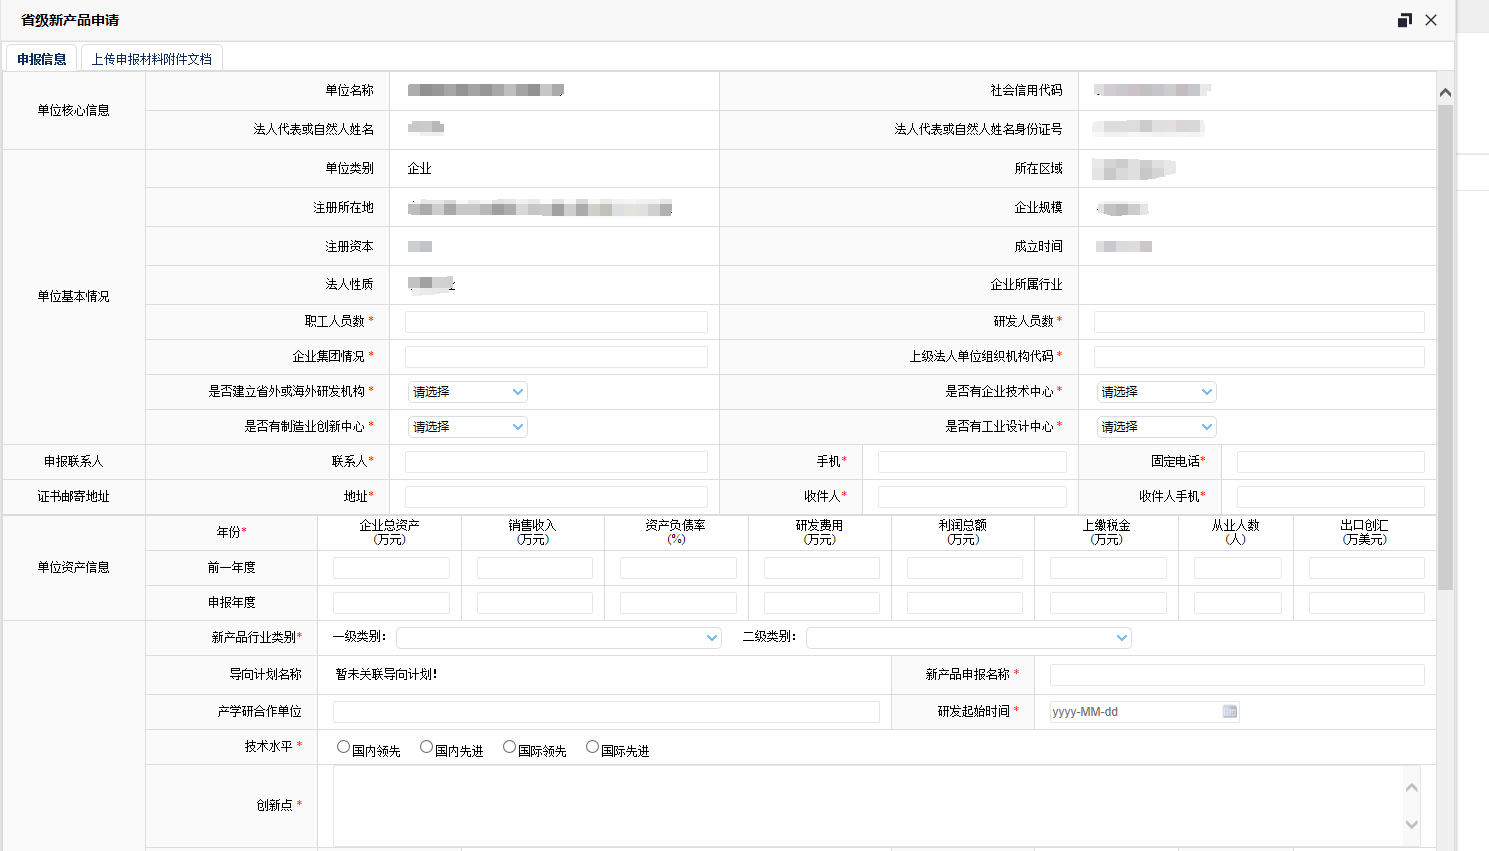
Task: Open the calendar picker for 研发起始时间
Action: (1230, 712)
